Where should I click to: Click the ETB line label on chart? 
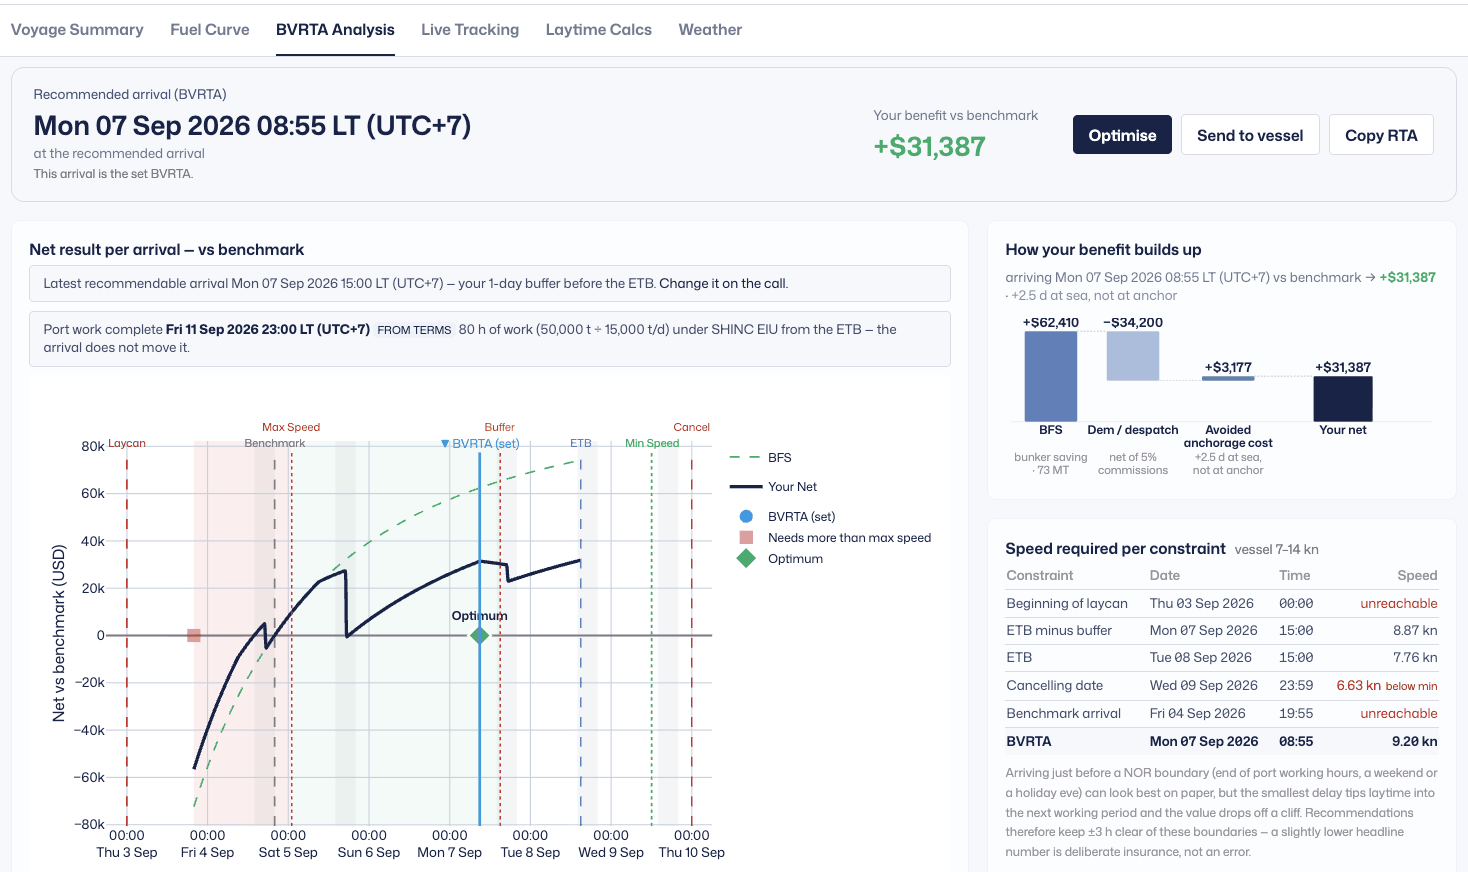coord(581,443)
